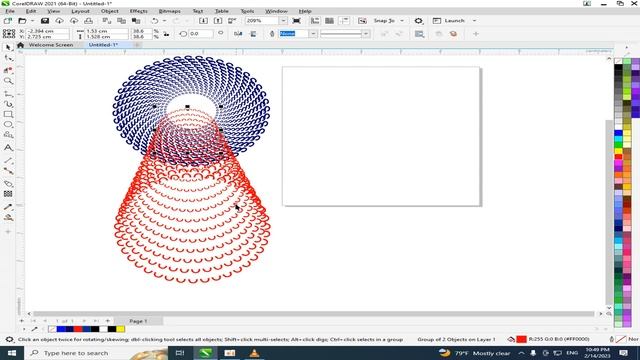The width and height of the screenshot is (640, 360).
Task: Select the Drop Shadow effects tool
Action: [x=8, y=184]
